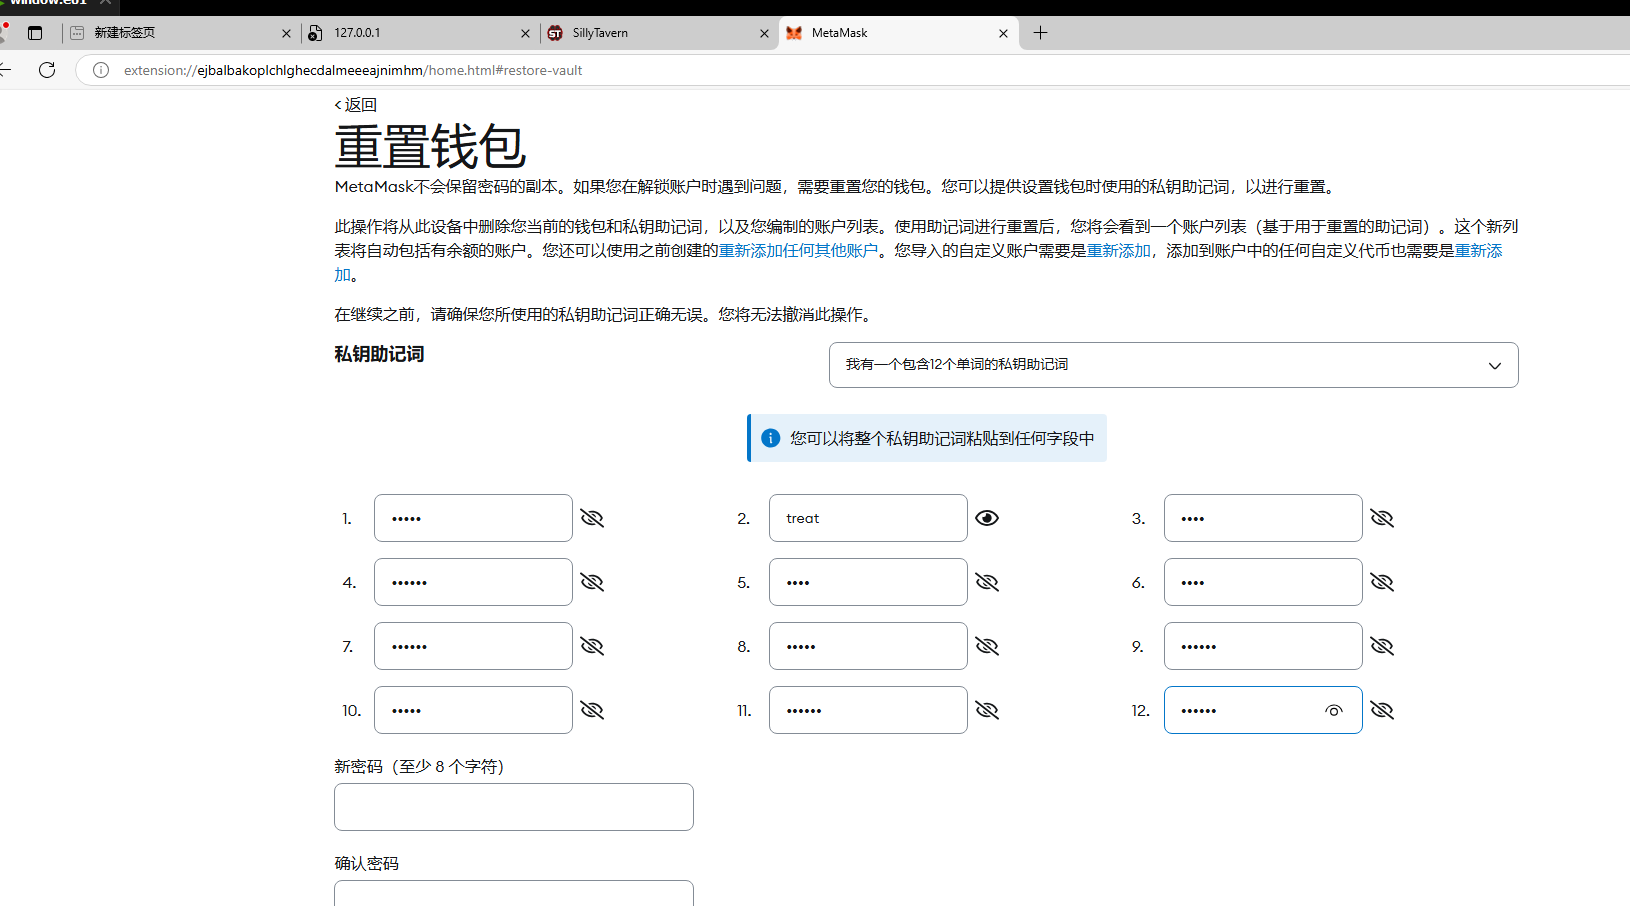The image size is (1630, 906).
Task: Focus seed word field 1
Action: tap(473, 518)
